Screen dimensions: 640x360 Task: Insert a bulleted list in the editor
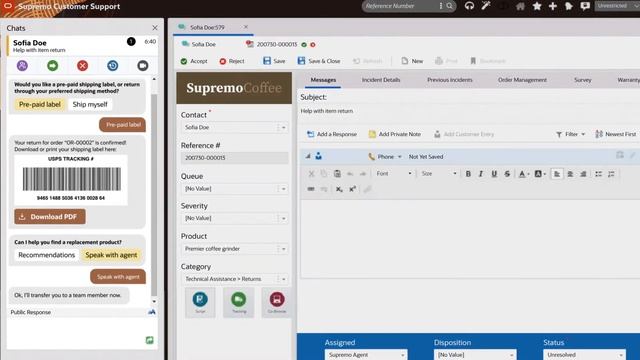[598, 174]
